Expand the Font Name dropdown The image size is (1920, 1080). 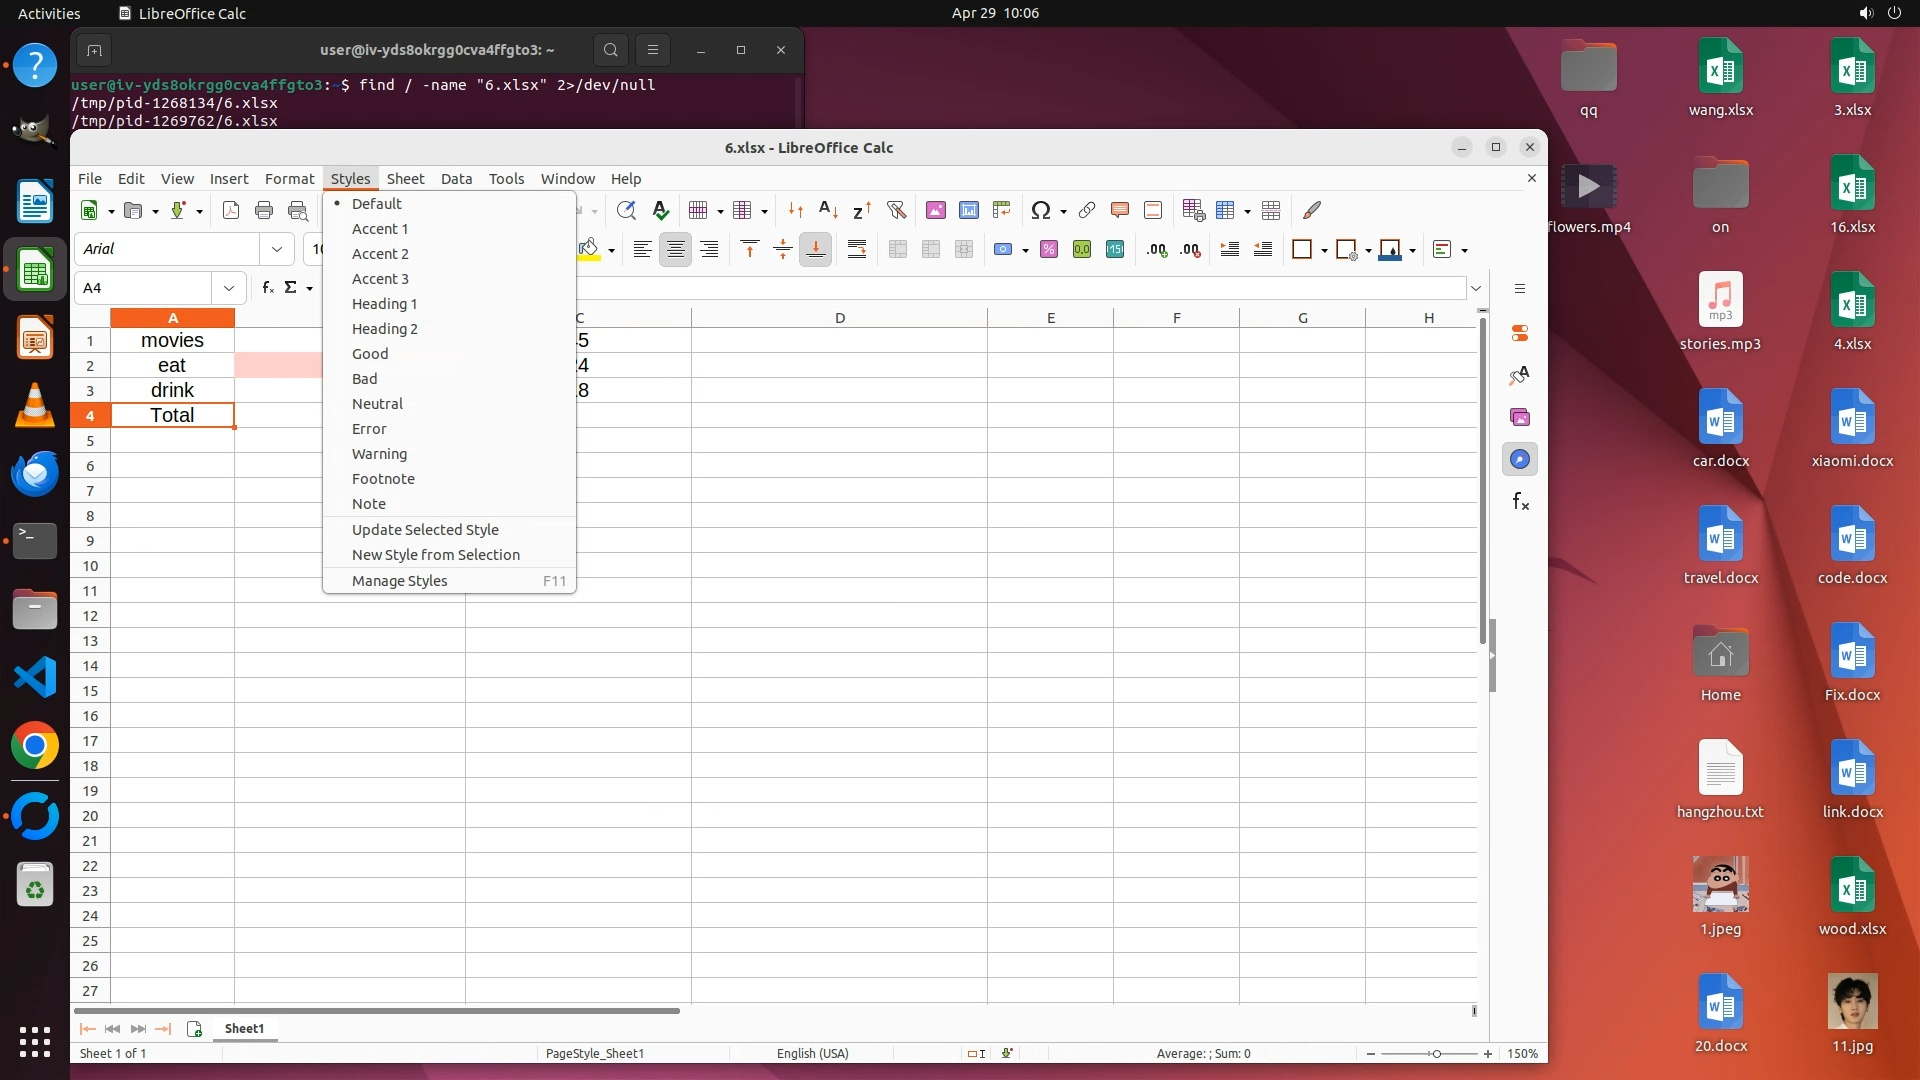pos(277,249)
